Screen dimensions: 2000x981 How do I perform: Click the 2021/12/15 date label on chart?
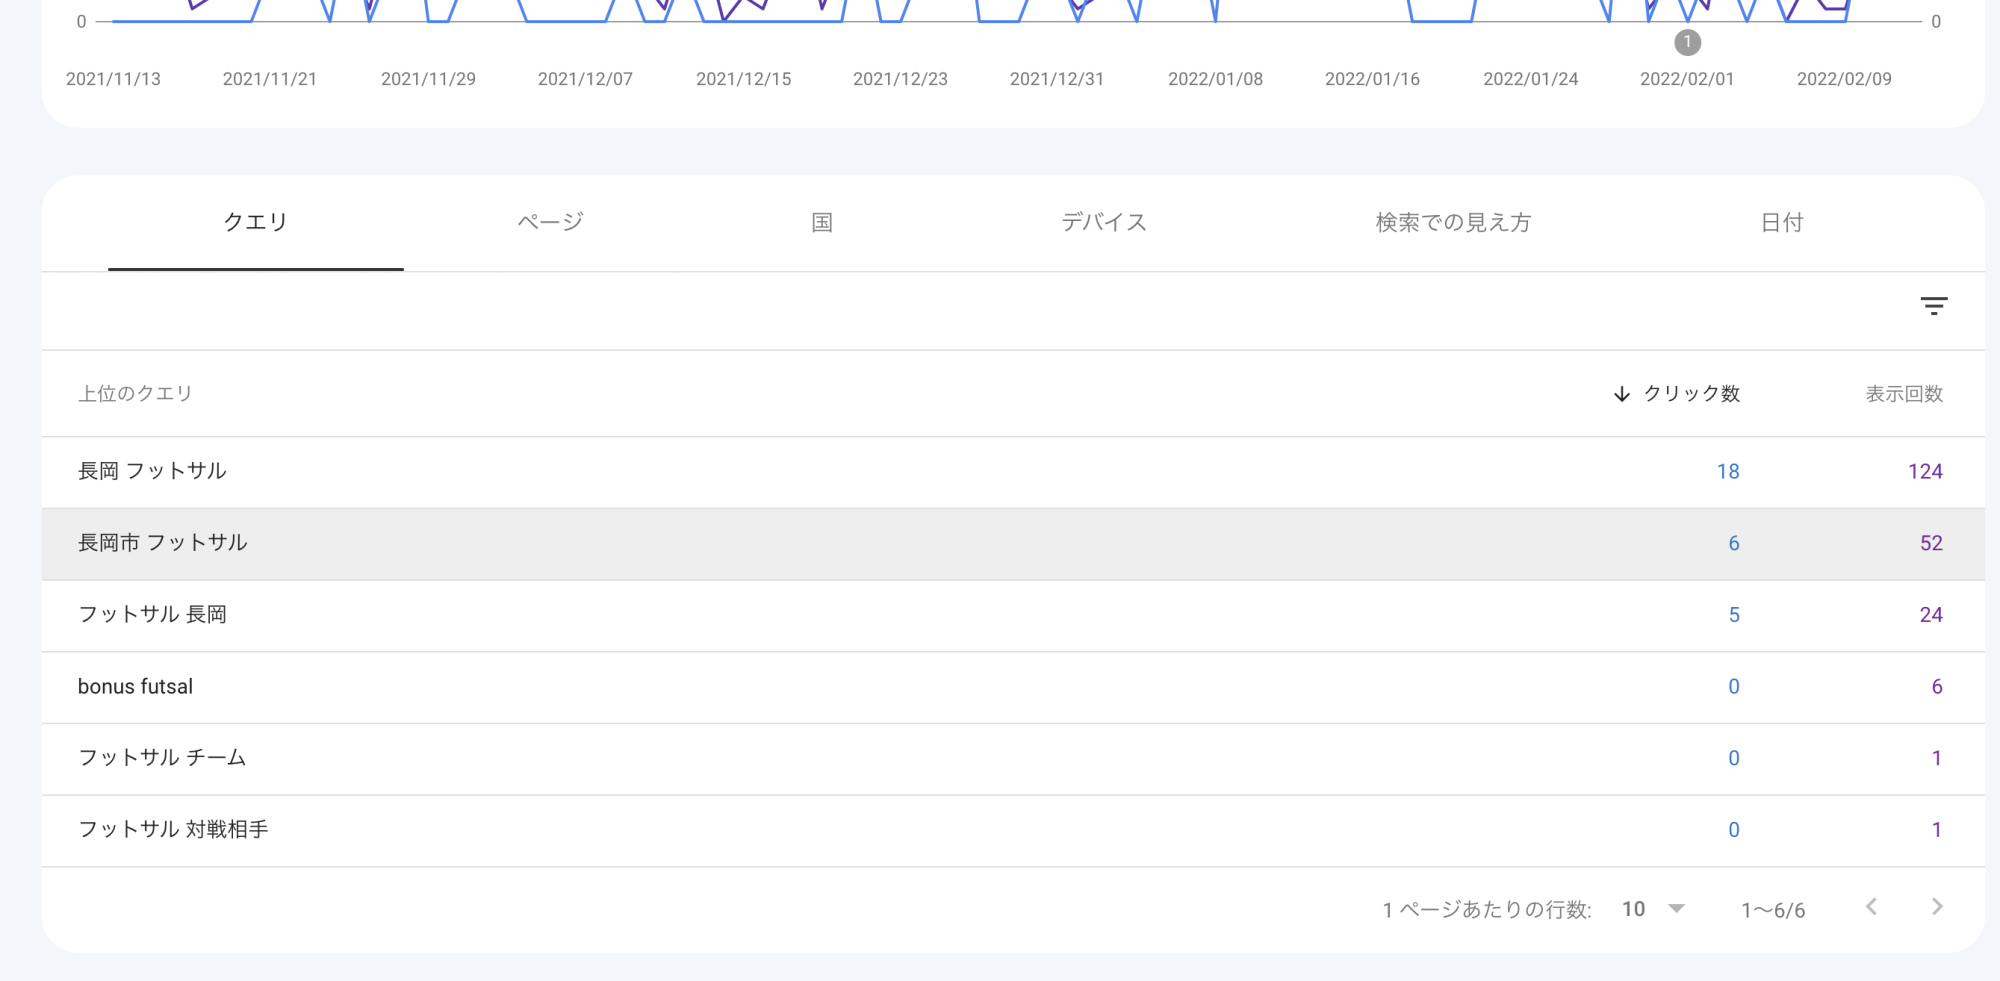[743, 79]
